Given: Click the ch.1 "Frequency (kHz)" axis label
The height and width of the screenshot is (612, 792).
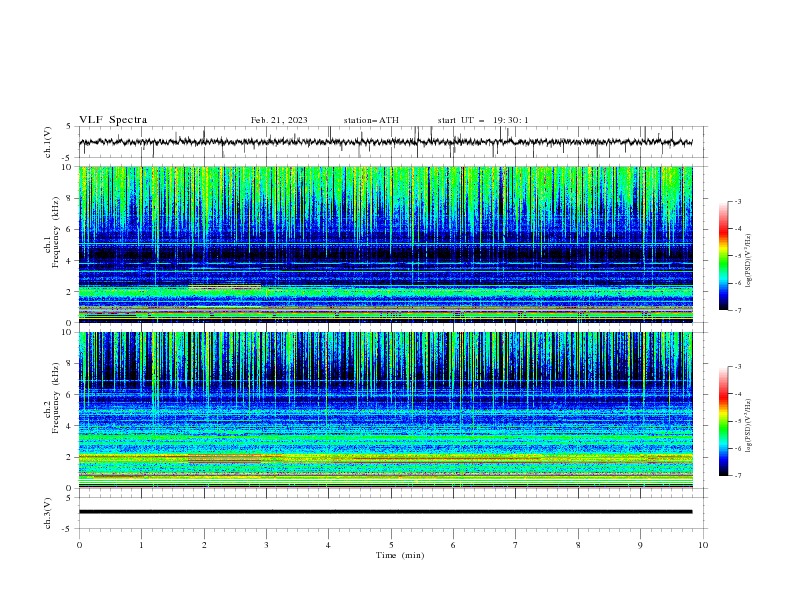Looking at the screenshot, I should [56, 233].
